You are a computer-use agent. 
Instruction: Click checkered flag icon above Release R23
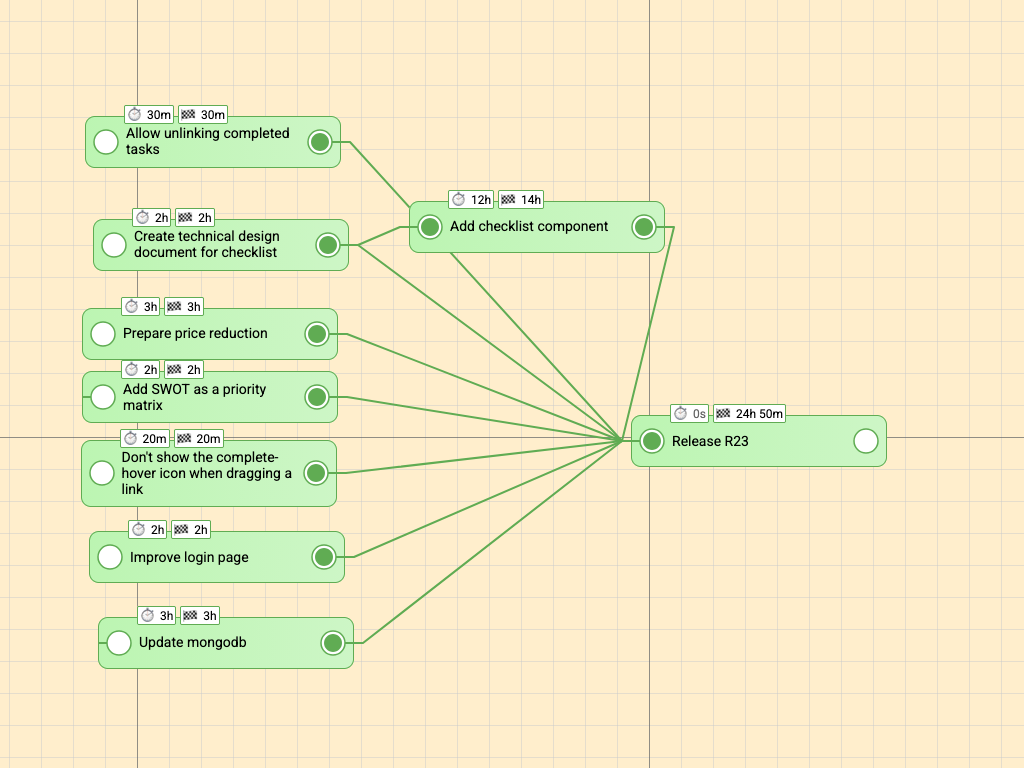(723, 413)
